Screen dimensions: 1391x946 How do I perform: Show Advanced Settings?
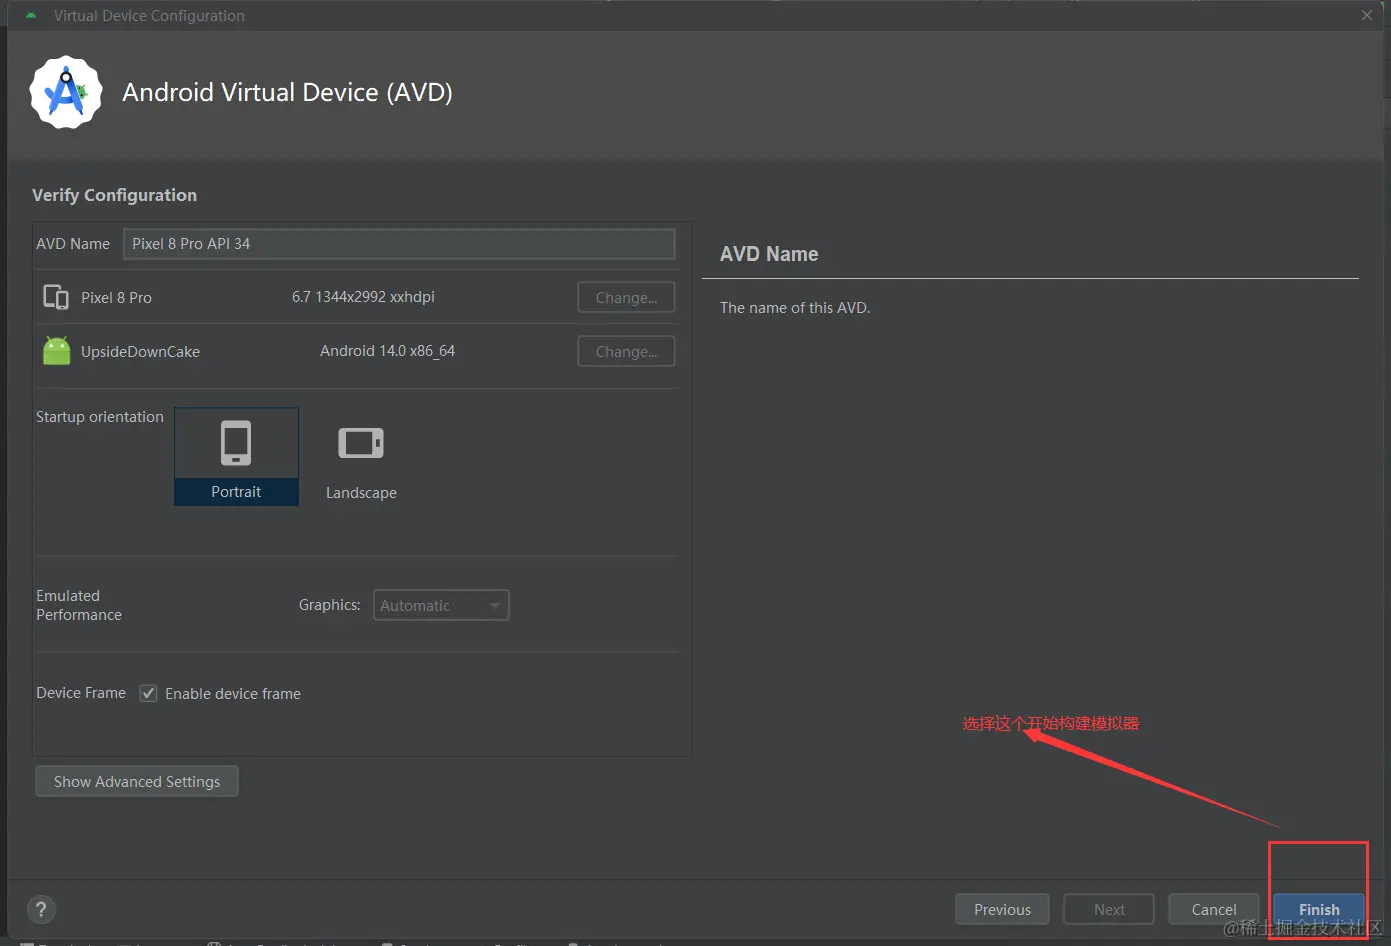point(137,781)
